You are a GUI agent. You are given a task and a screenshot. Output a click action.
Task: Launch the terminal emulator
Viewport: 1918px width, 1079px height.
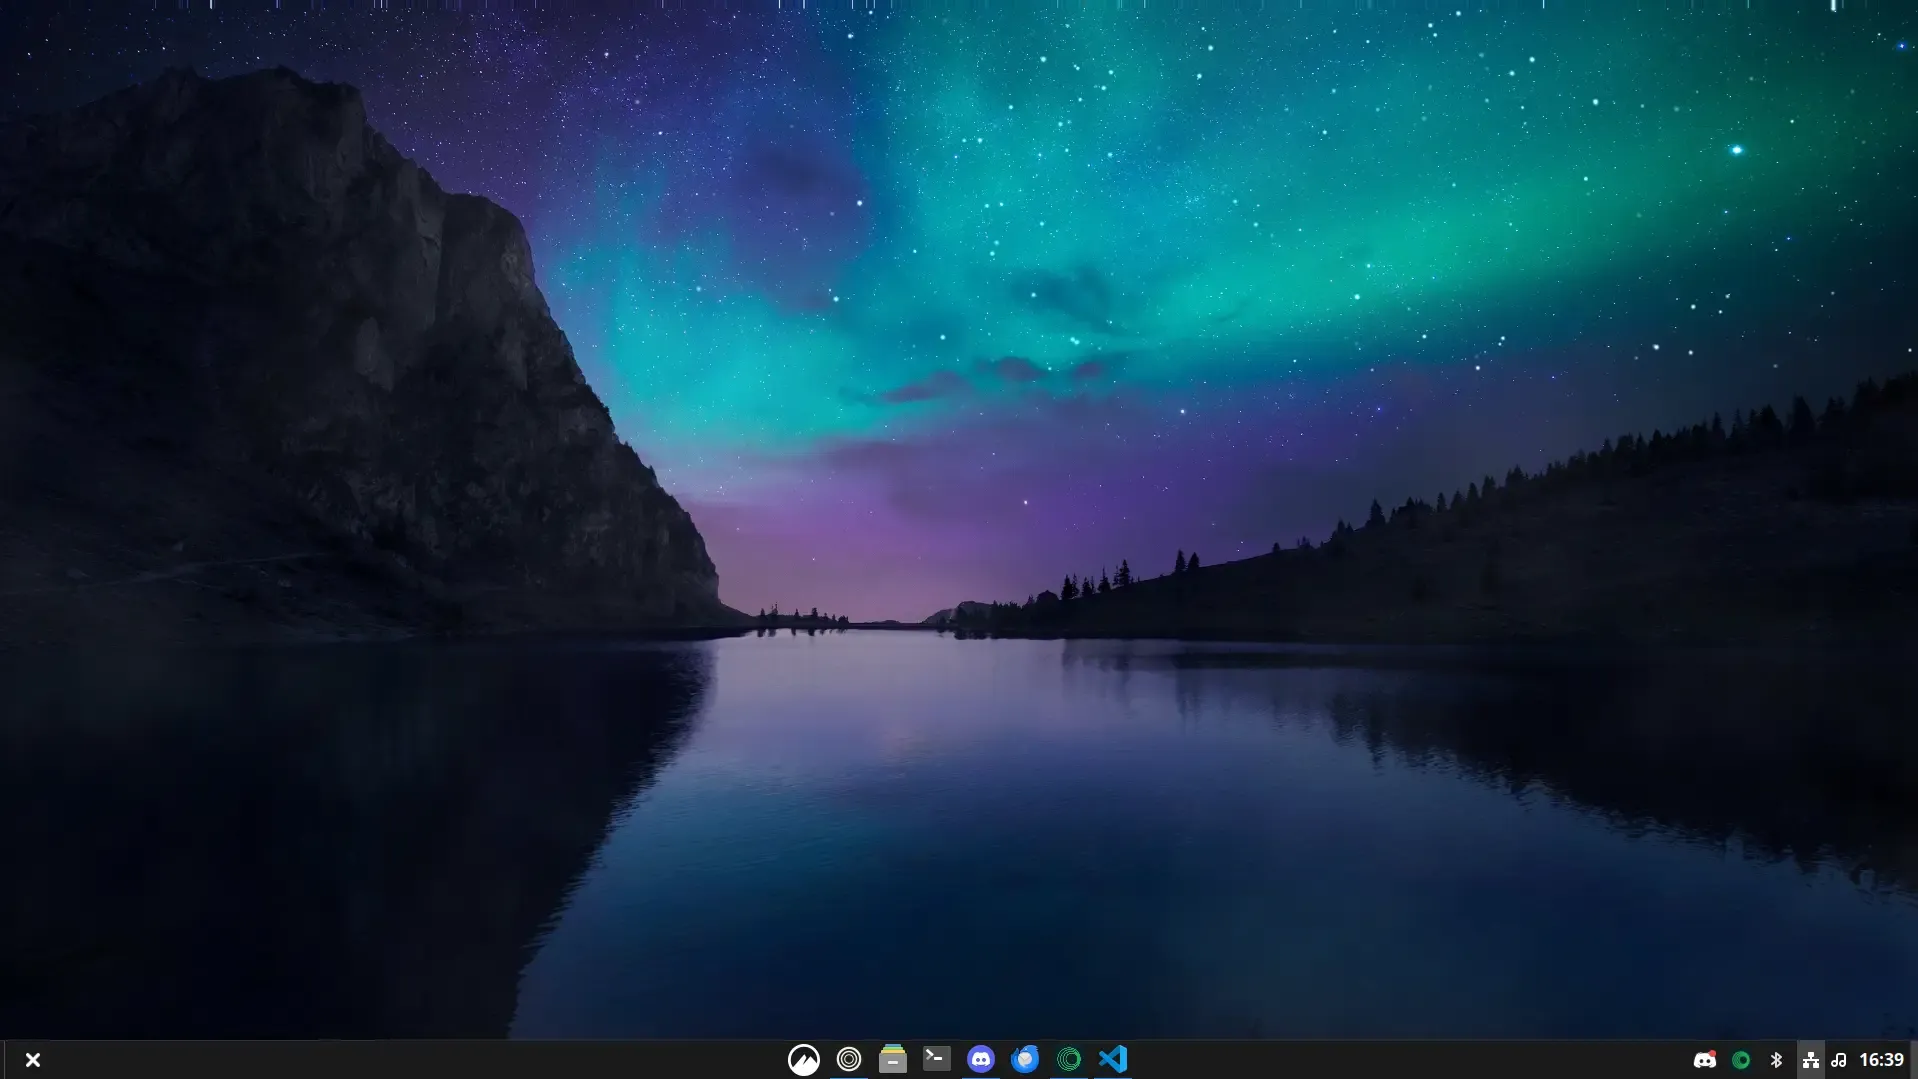937,1059
